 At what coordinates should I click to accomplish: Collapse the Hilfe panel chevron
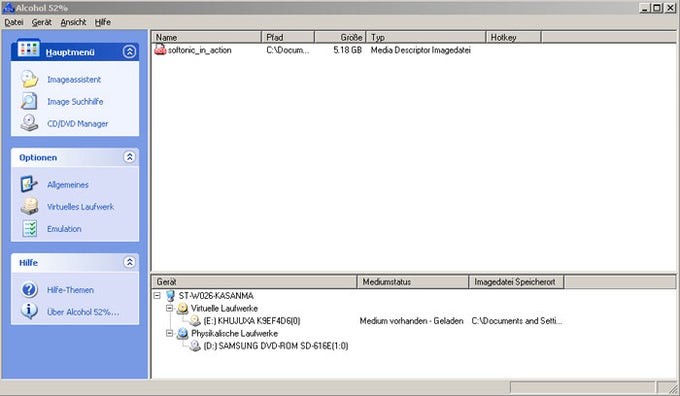tap(129, 262)
